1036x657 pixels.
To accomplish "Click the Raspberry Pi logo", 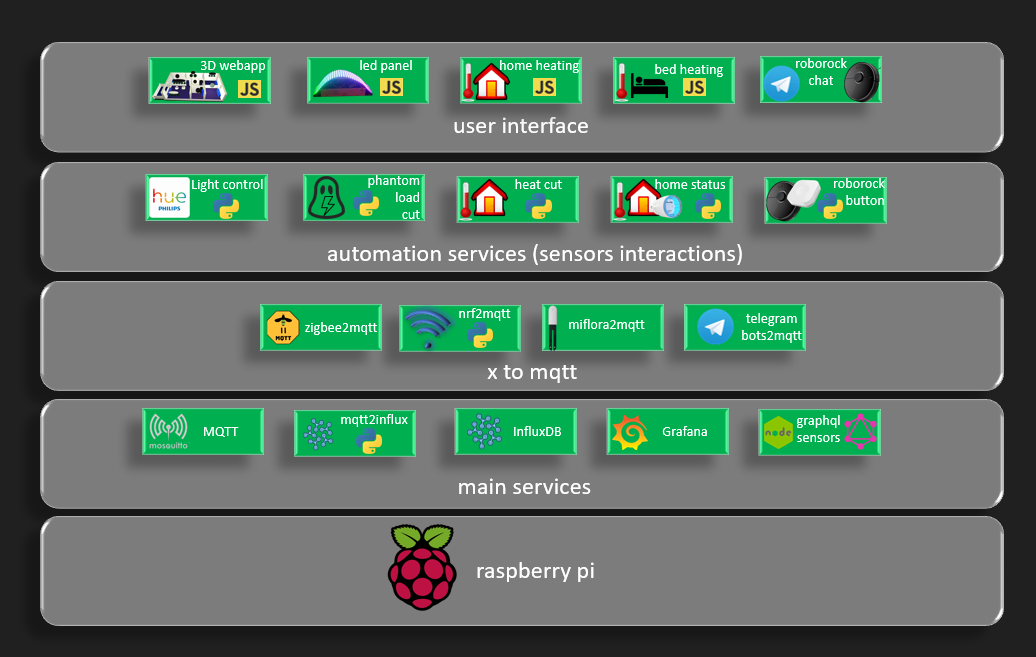I will point(421,566).
